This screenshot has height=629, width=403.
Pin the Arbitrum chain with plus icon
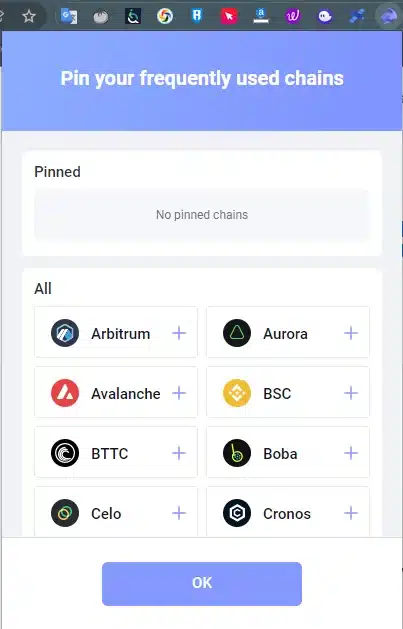179,333
